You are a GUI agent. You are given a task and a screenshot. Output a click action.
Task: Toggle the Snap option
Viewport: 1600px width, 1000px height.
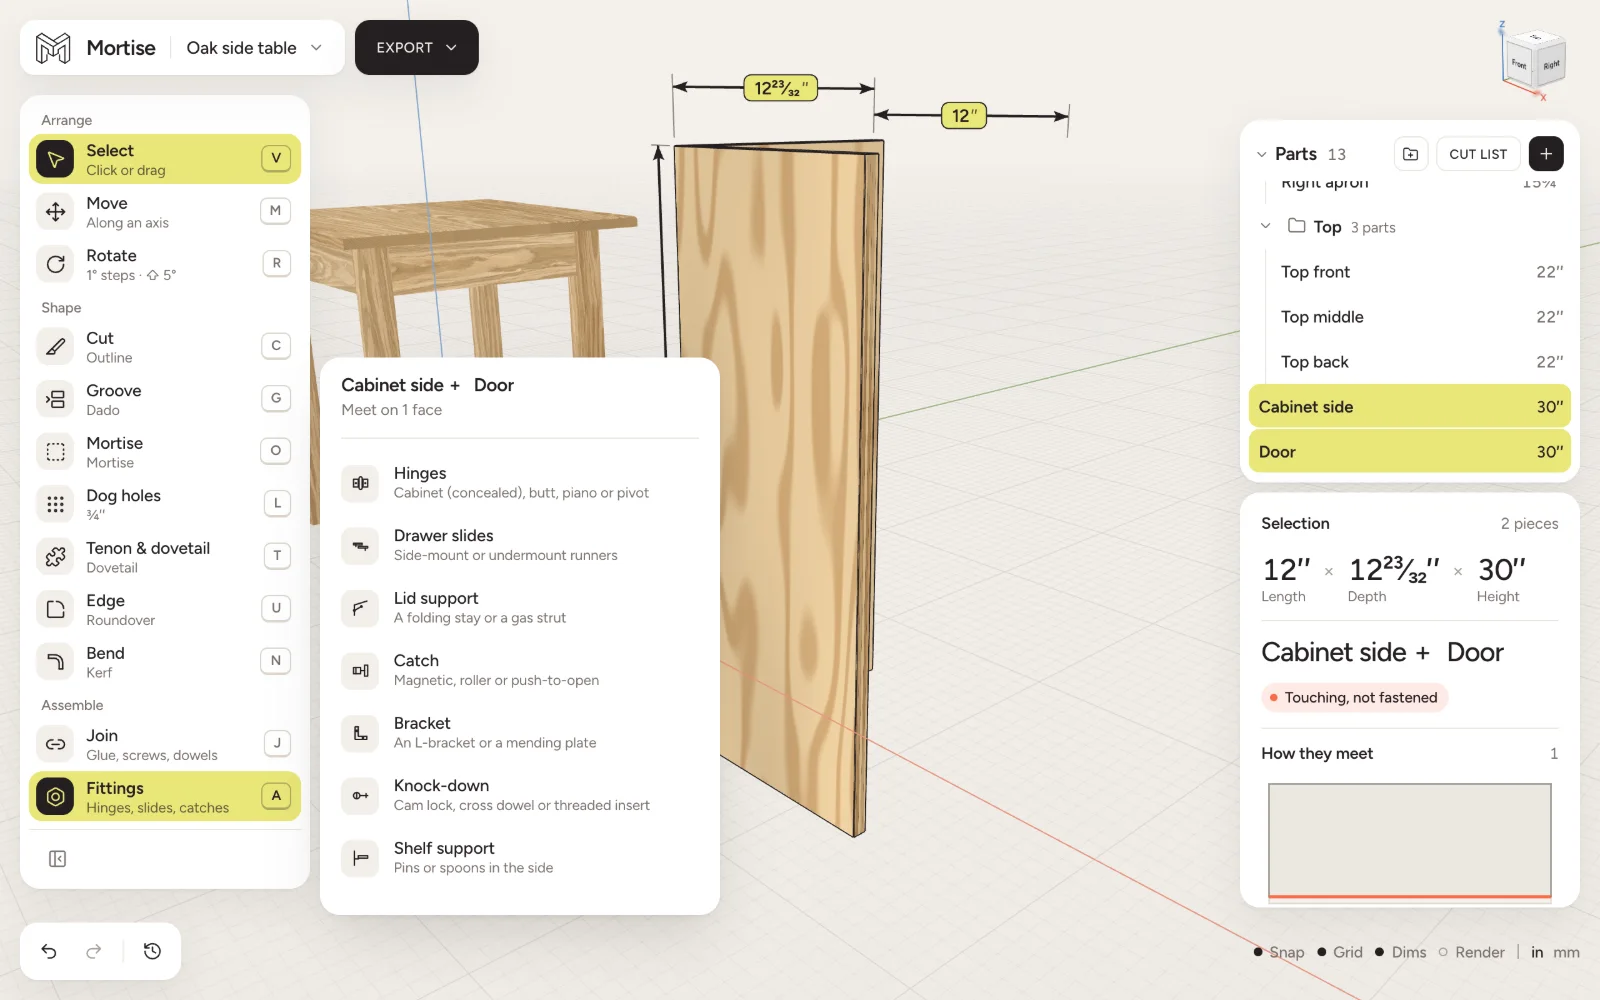(1279, 952)
